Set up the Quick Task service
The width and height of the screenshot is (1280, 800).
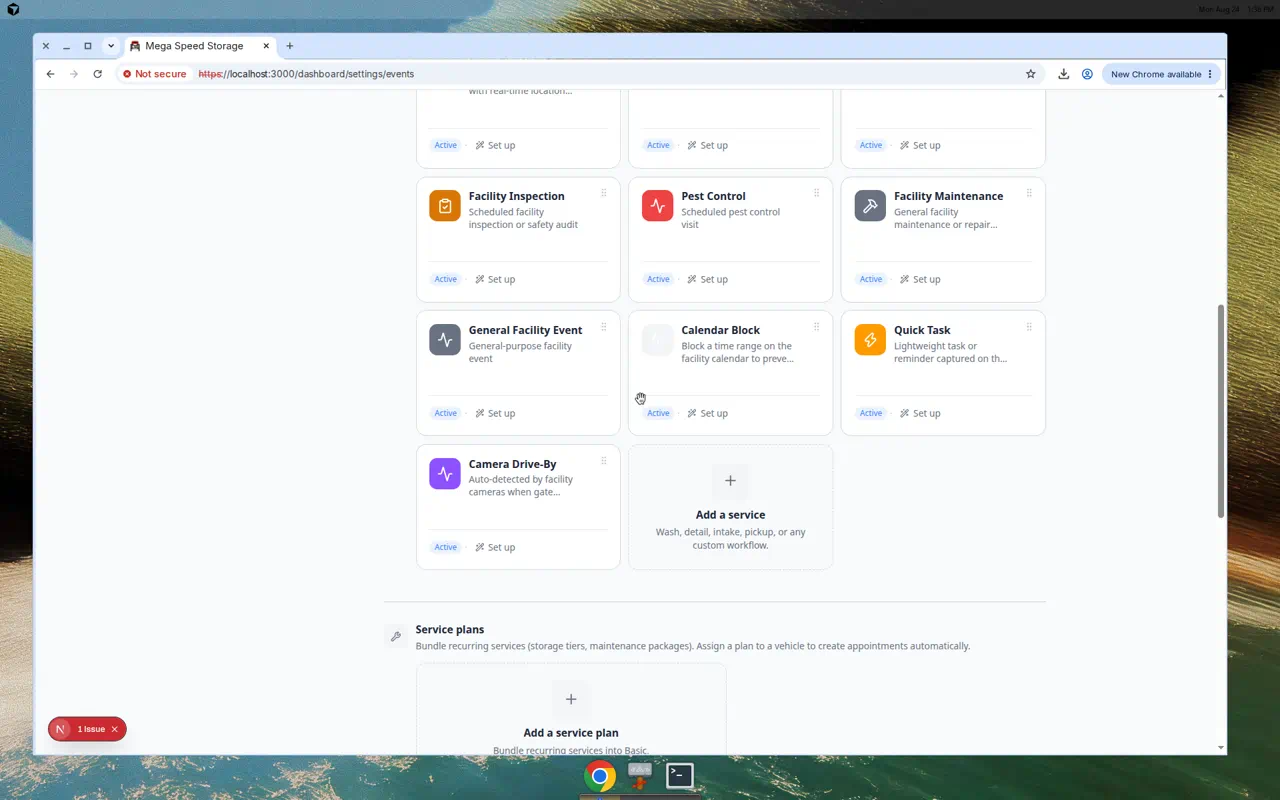[920, 413]
